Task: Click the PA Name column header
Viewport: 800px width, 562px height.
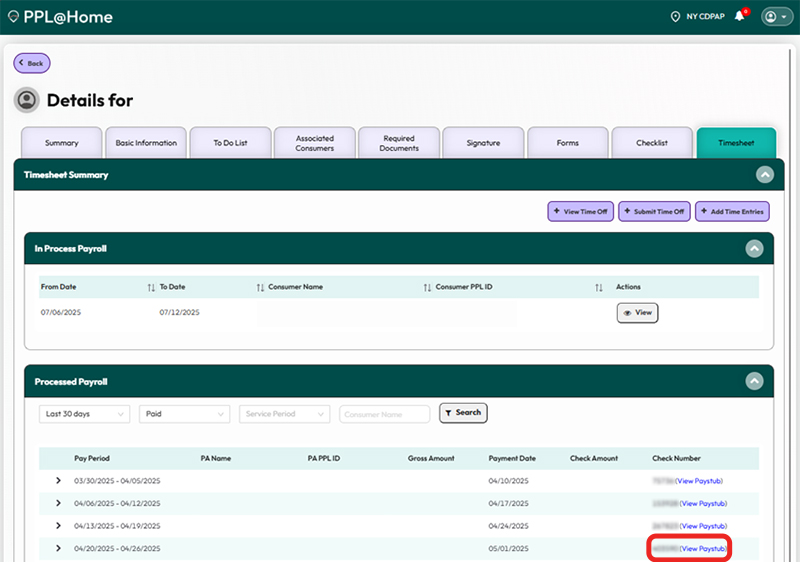Action: pyautogui.click(x=215, y=458)
